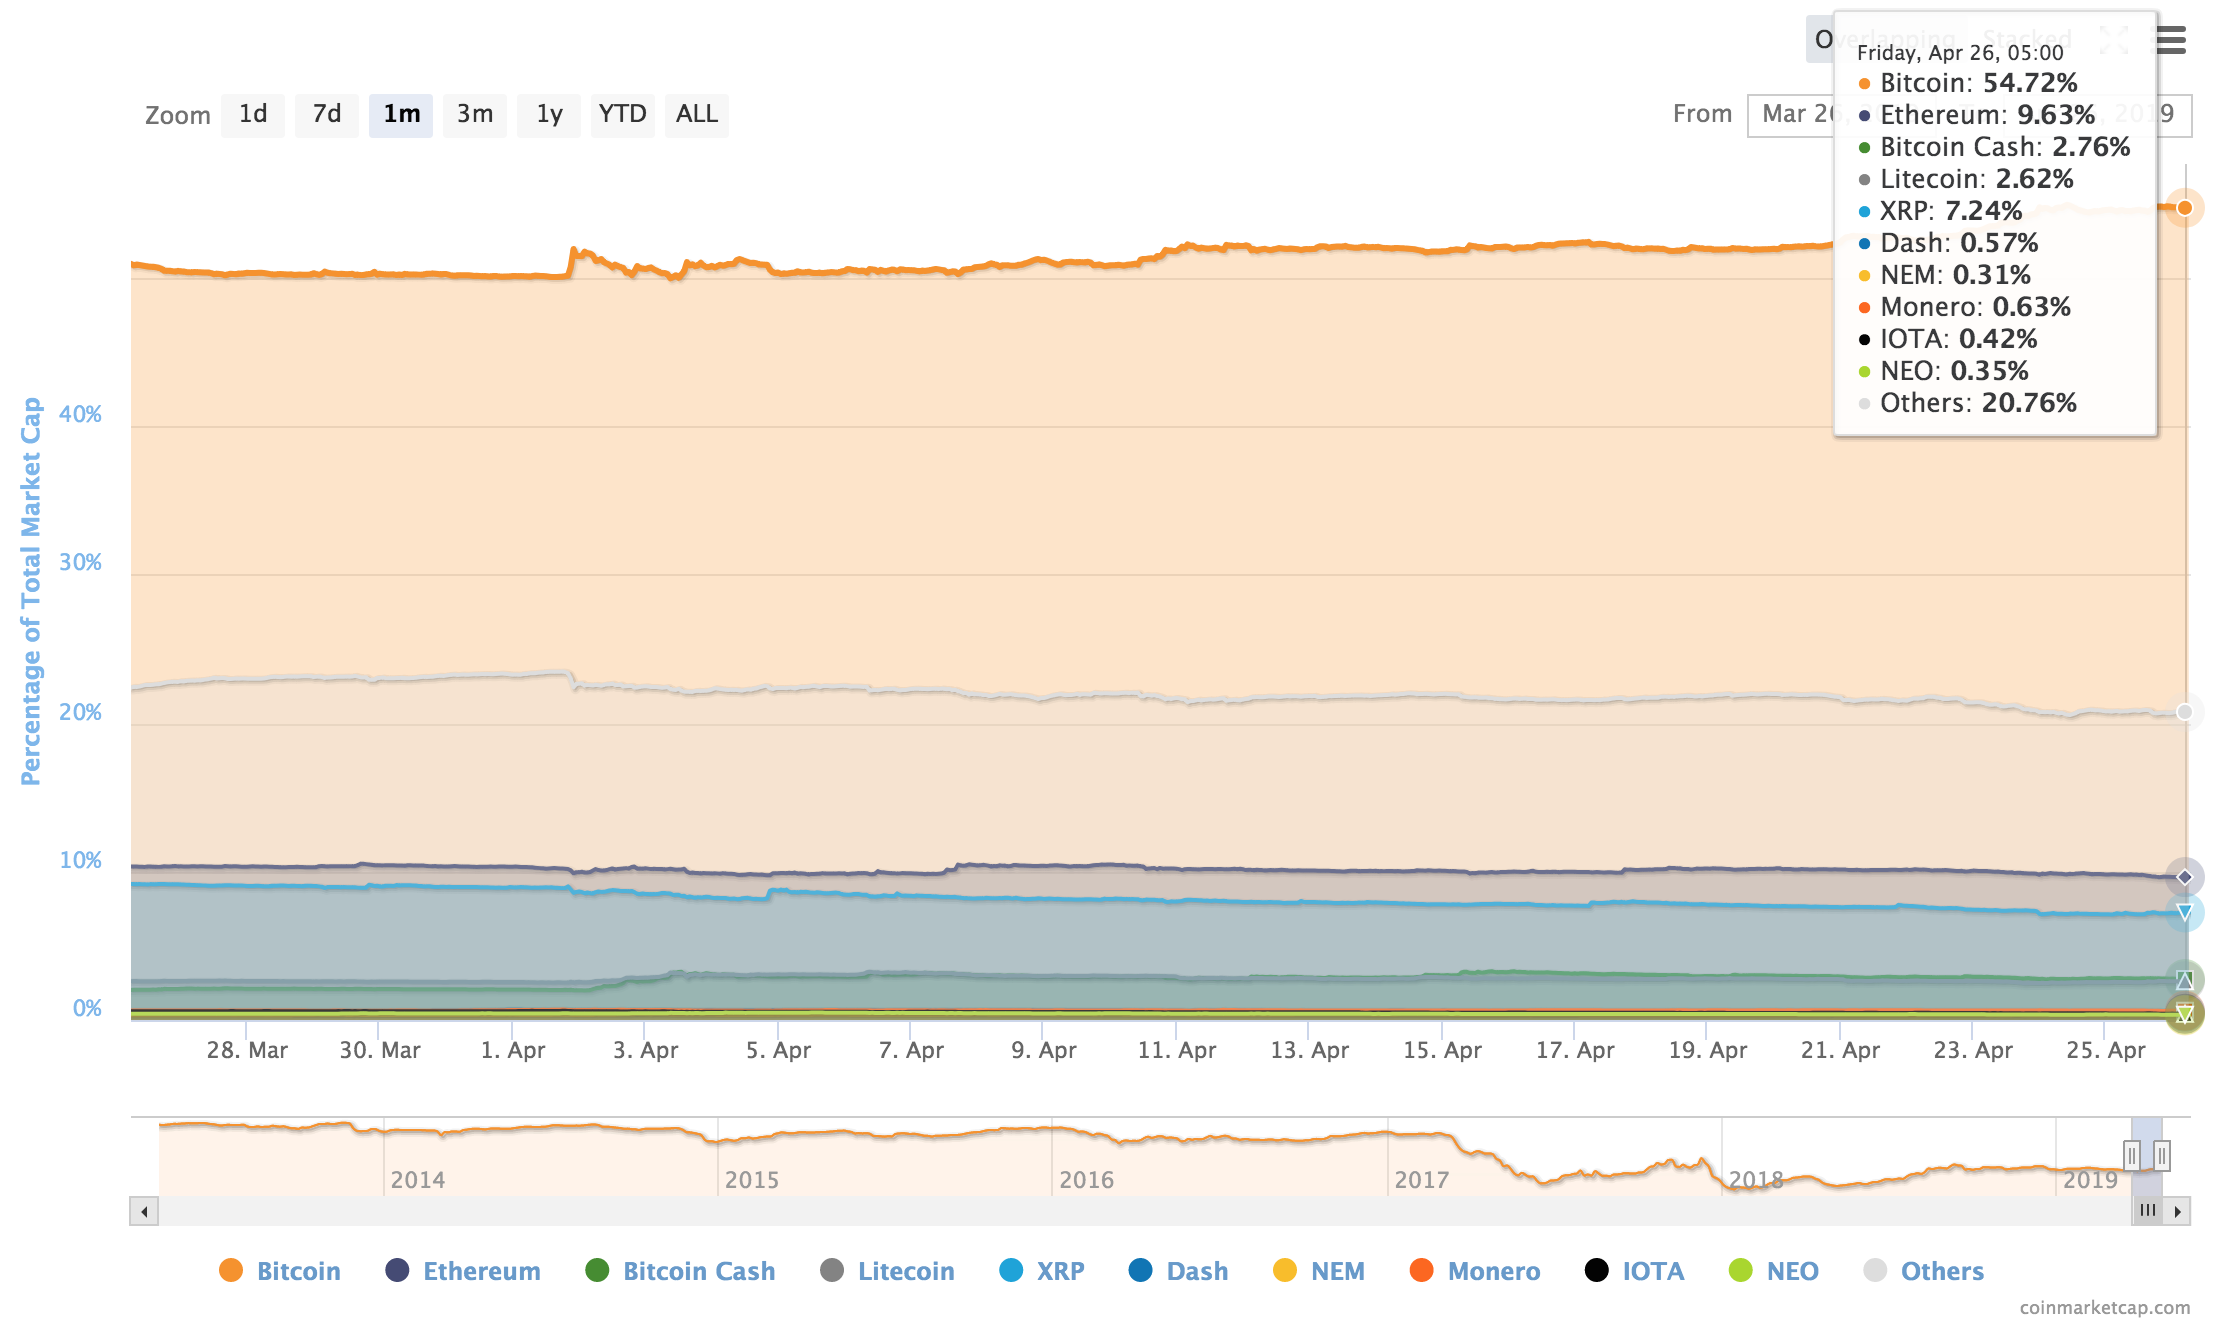Image resolution: width=2219 pixels, height=1329 pixels.
Task: Show ALL time zoom range
Action: 697,115
